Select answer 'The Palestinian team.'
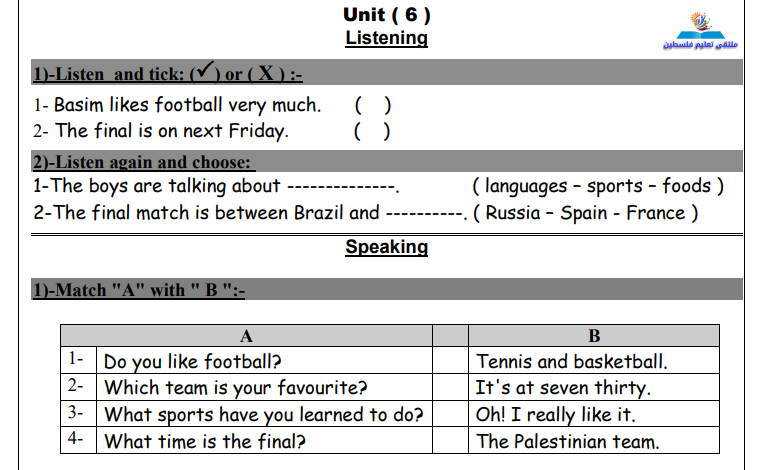 (x=568, y=441)
